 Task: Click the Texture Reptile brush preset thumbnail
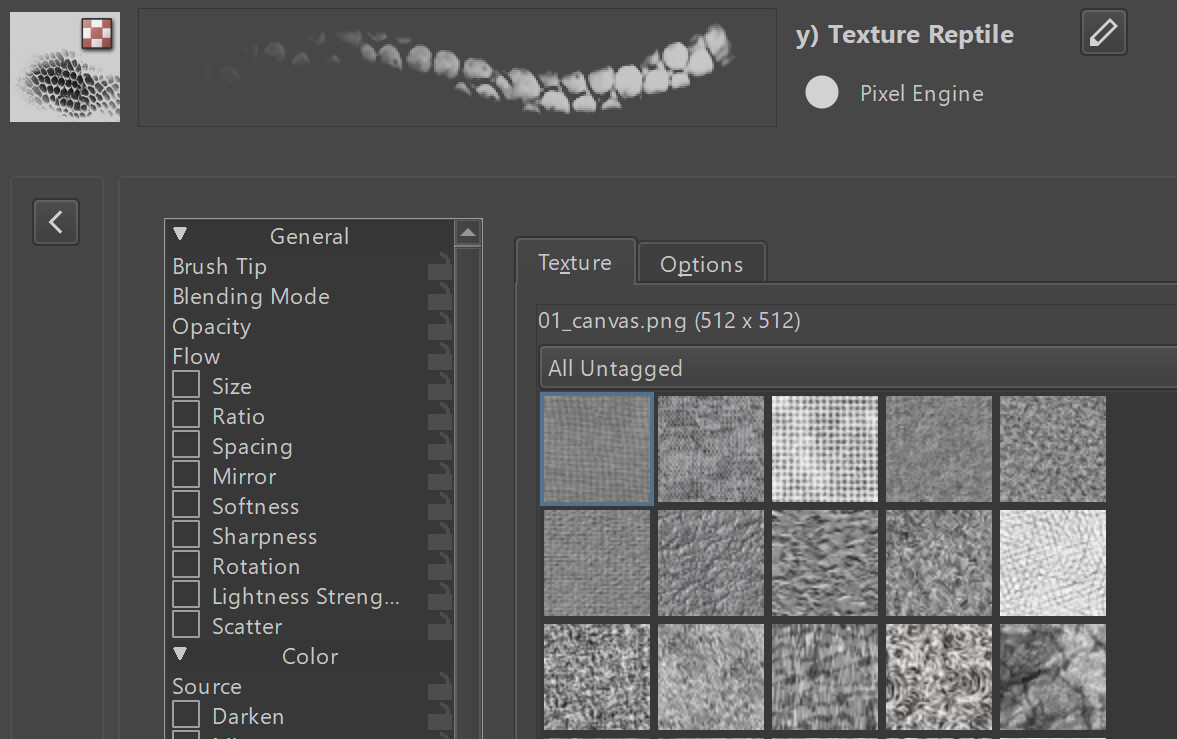point(65,67)
